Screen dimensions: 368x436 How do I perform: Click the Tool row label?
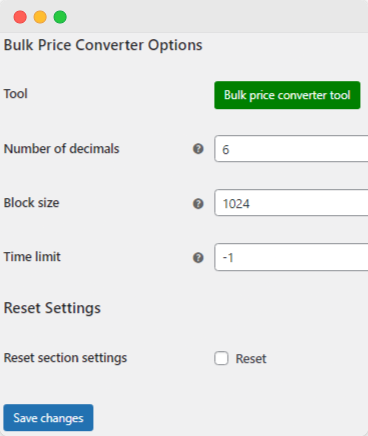tap(16, 94)
